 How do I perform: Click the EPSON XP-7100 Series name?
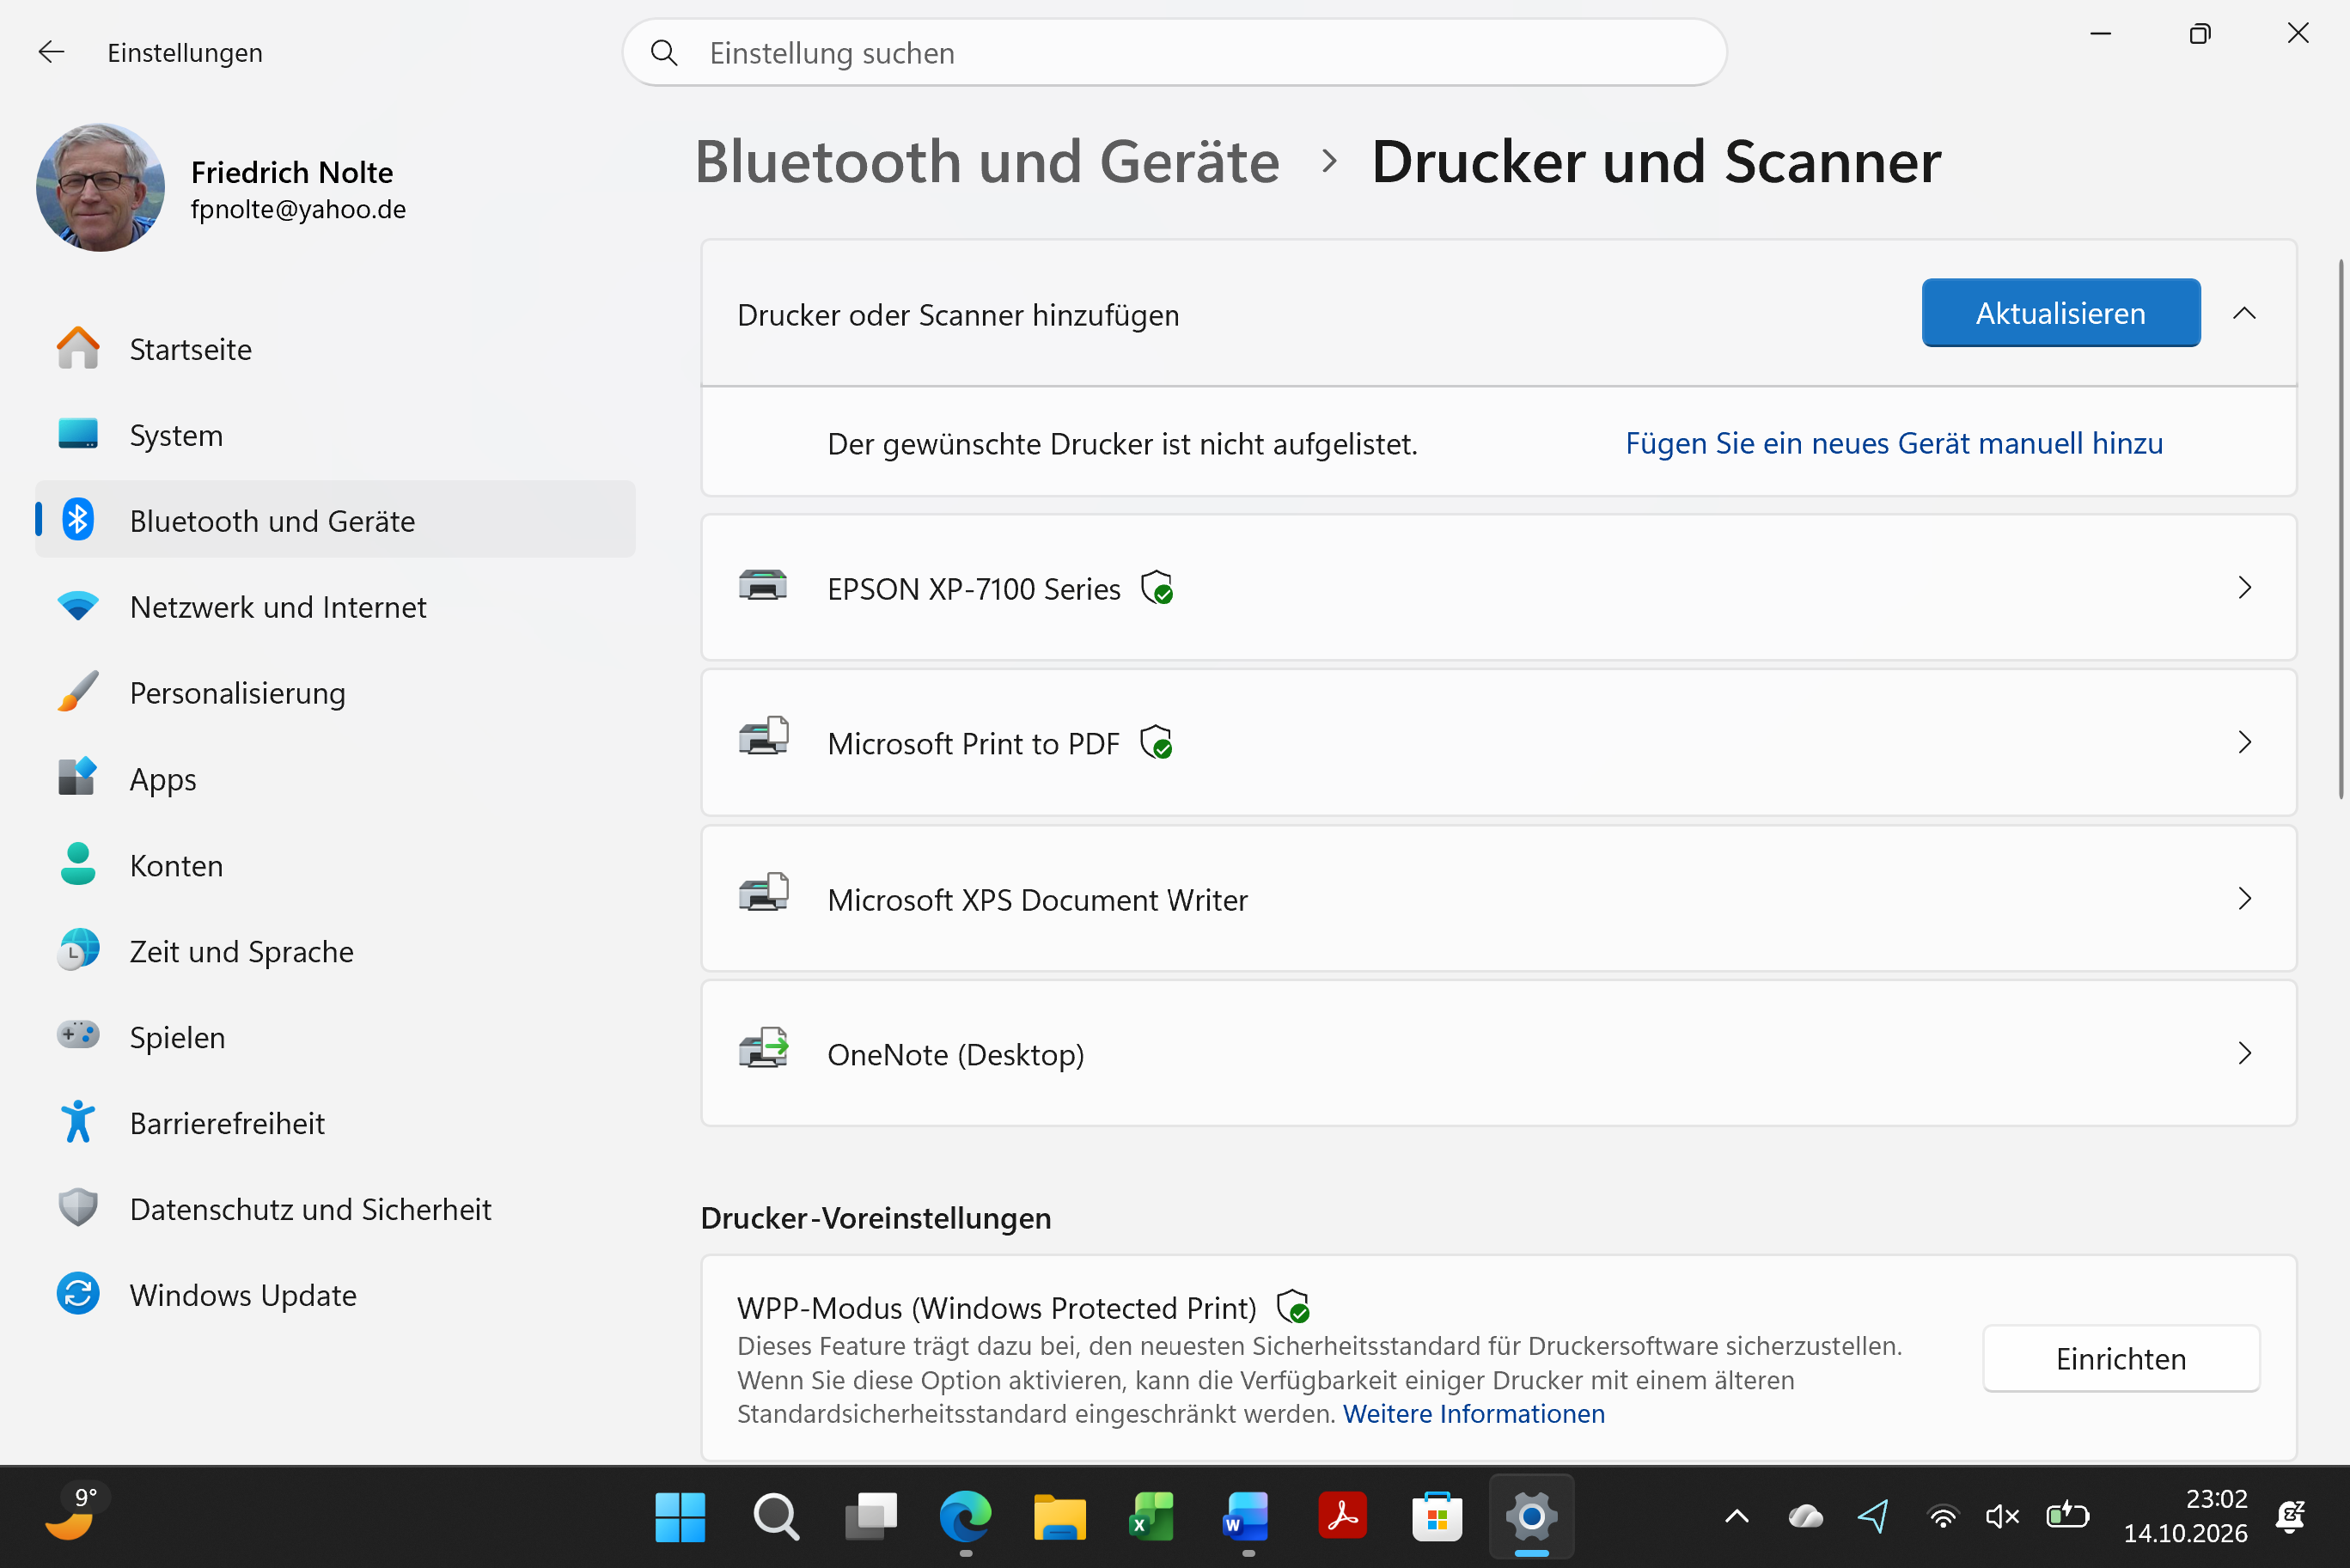tap(974, 589)
